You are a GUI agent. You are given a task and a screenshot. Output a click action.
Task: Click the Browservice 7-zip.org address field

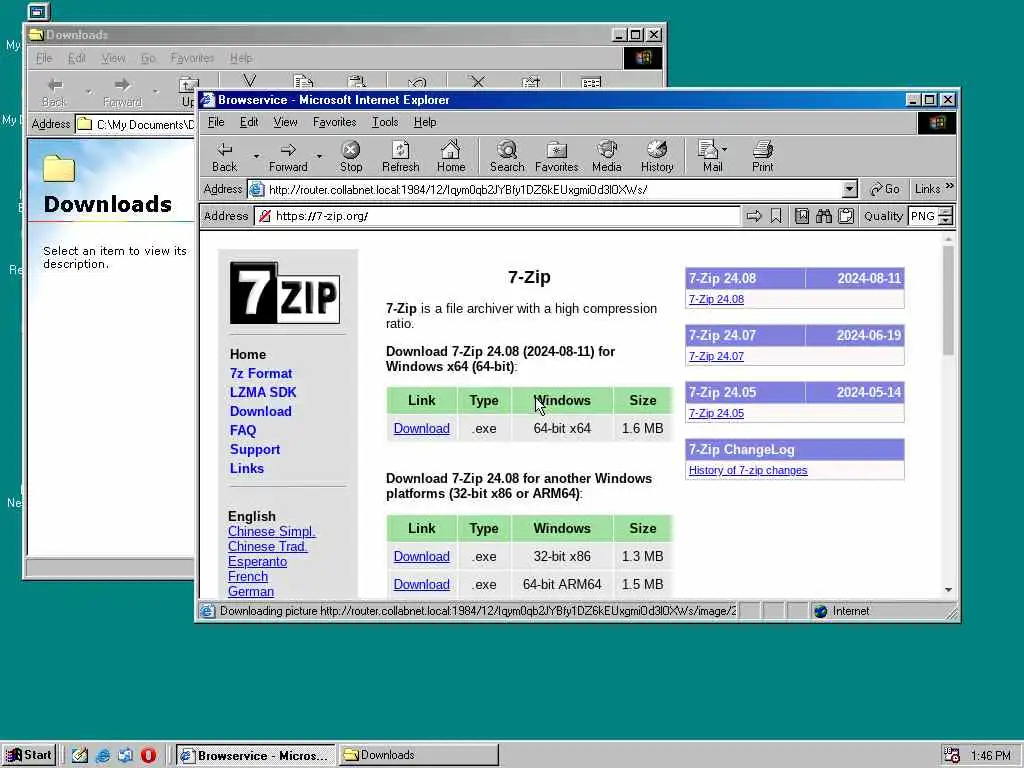pyautogui.click(x=497, y=216)
